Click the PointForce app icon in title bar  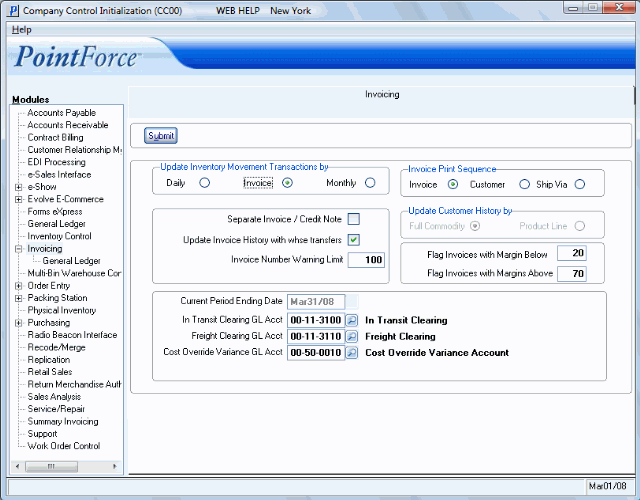(x=13, y=10)
